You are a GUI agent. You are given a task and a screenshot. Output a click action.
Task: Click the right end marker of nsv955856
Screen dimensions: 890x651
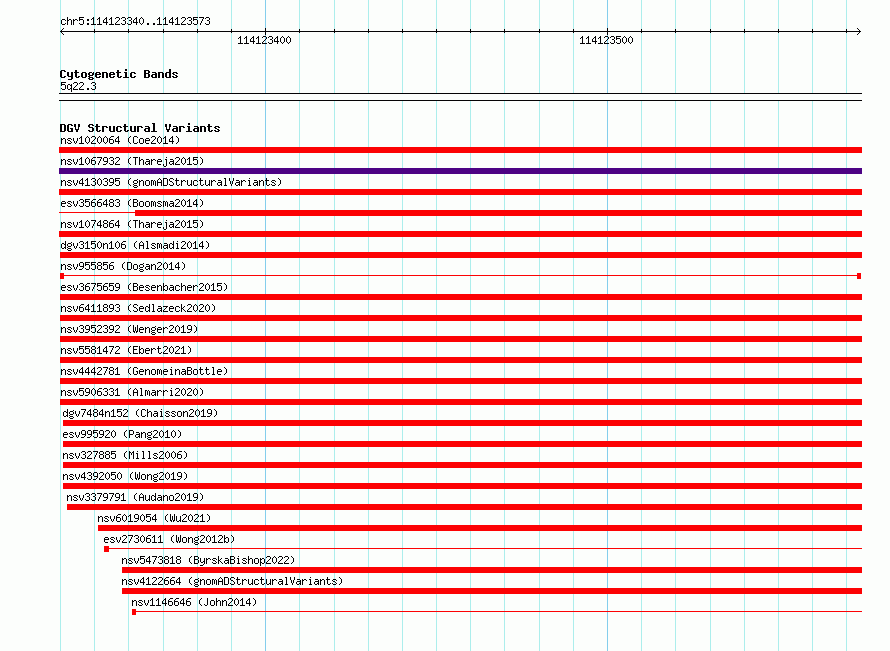click(859, 276)
